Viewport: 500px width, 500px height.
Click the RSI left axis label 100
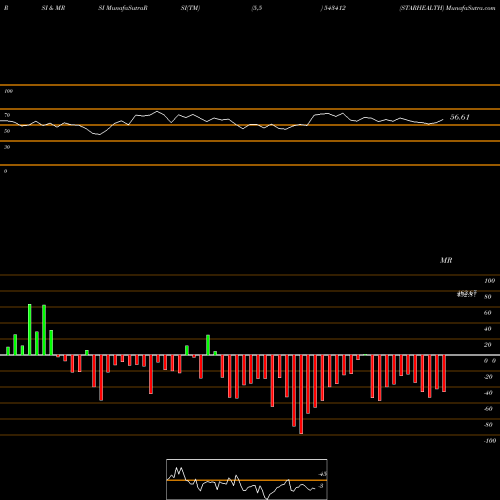coord(8,91)
